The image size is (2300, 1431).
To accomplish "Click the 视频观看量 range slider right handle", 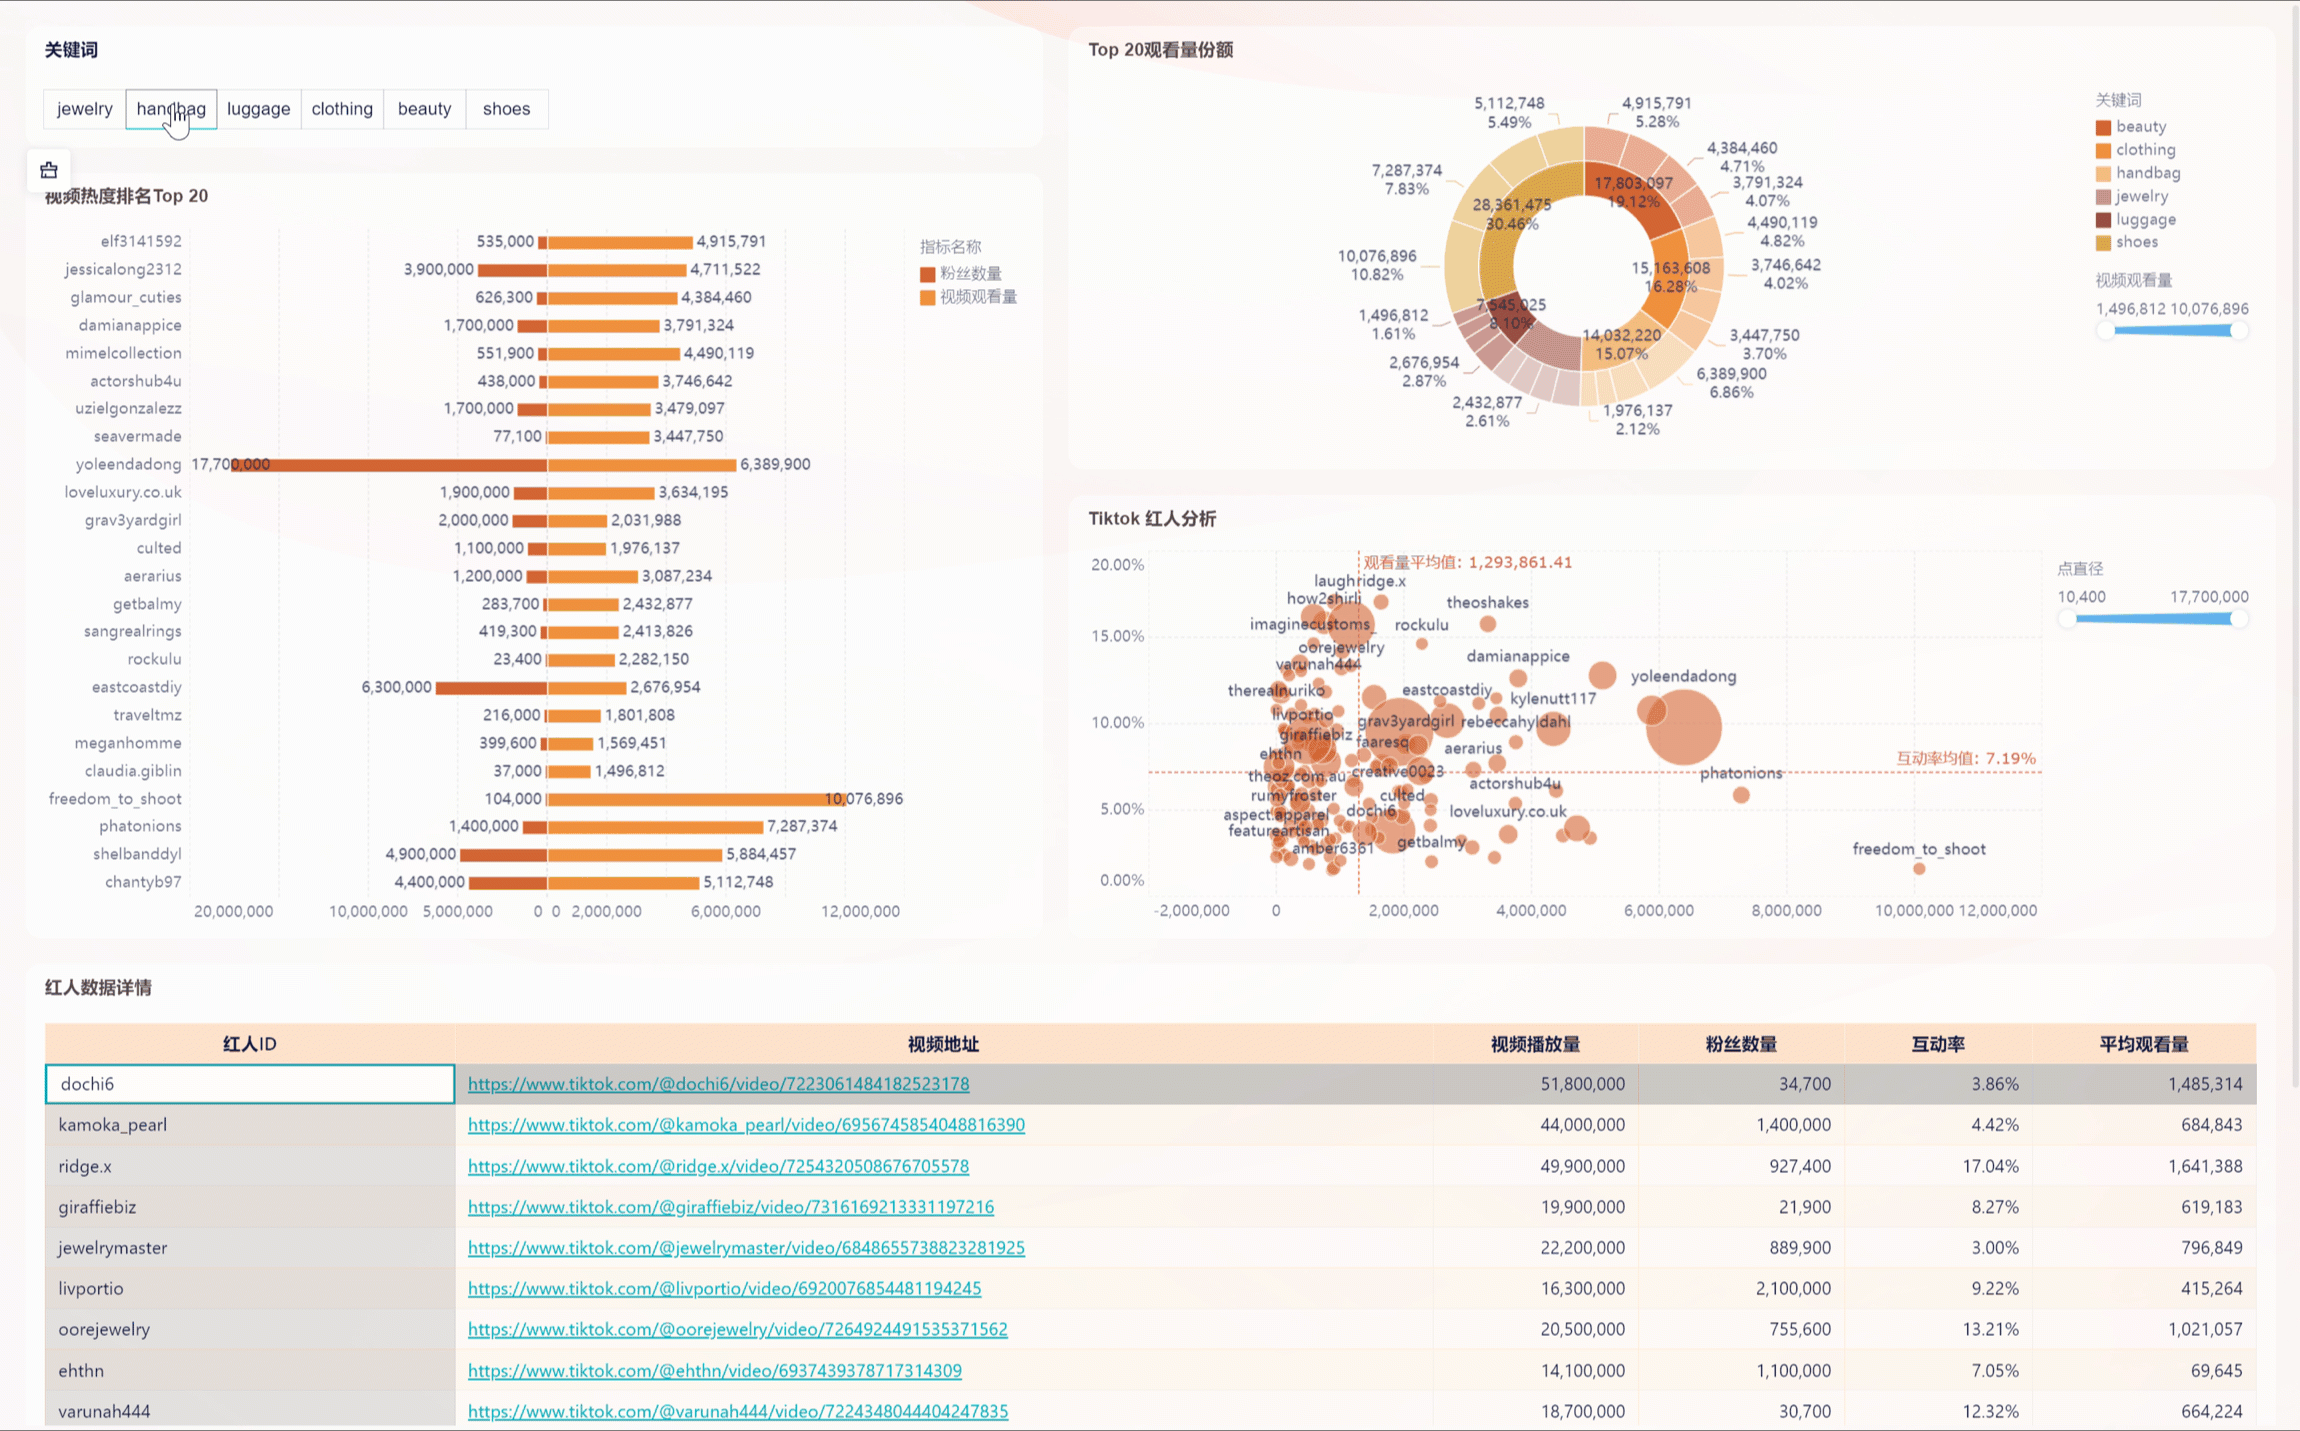I will coord(2239,331).
